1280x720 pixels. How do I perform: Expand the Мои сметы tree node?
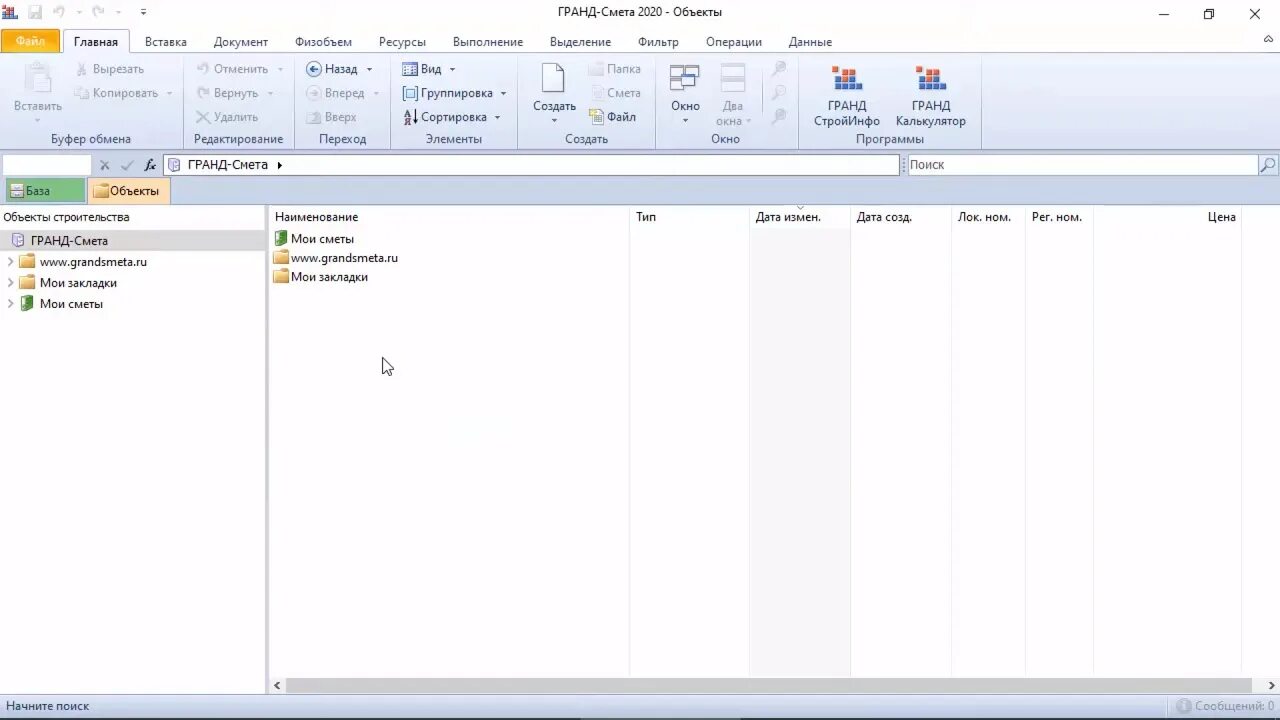10,304
